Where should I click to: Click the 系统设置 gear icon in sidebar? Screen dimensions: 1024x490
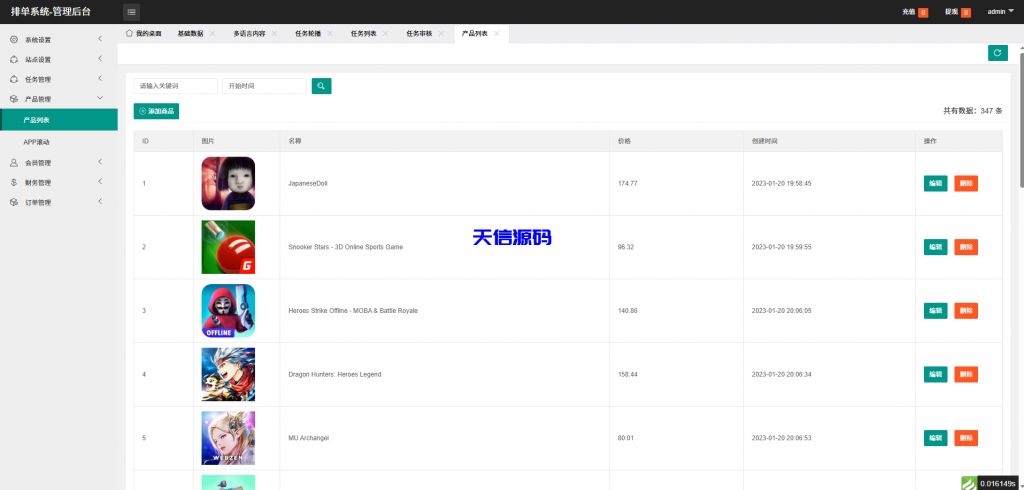[x=13, y=40]
